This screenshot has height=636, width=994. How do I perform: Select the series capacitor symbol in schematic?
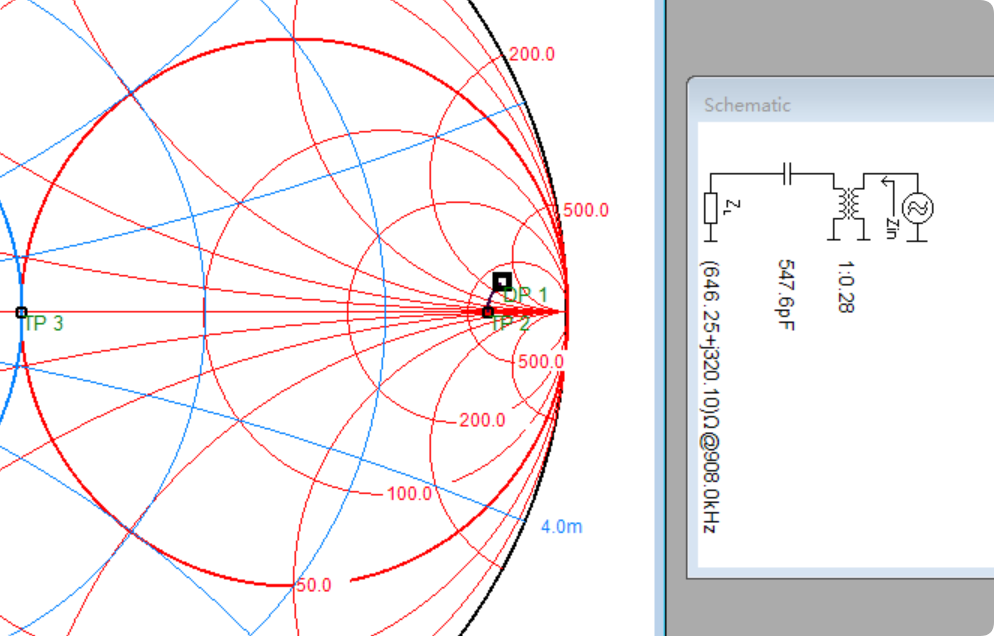click(x=787, y=174)
